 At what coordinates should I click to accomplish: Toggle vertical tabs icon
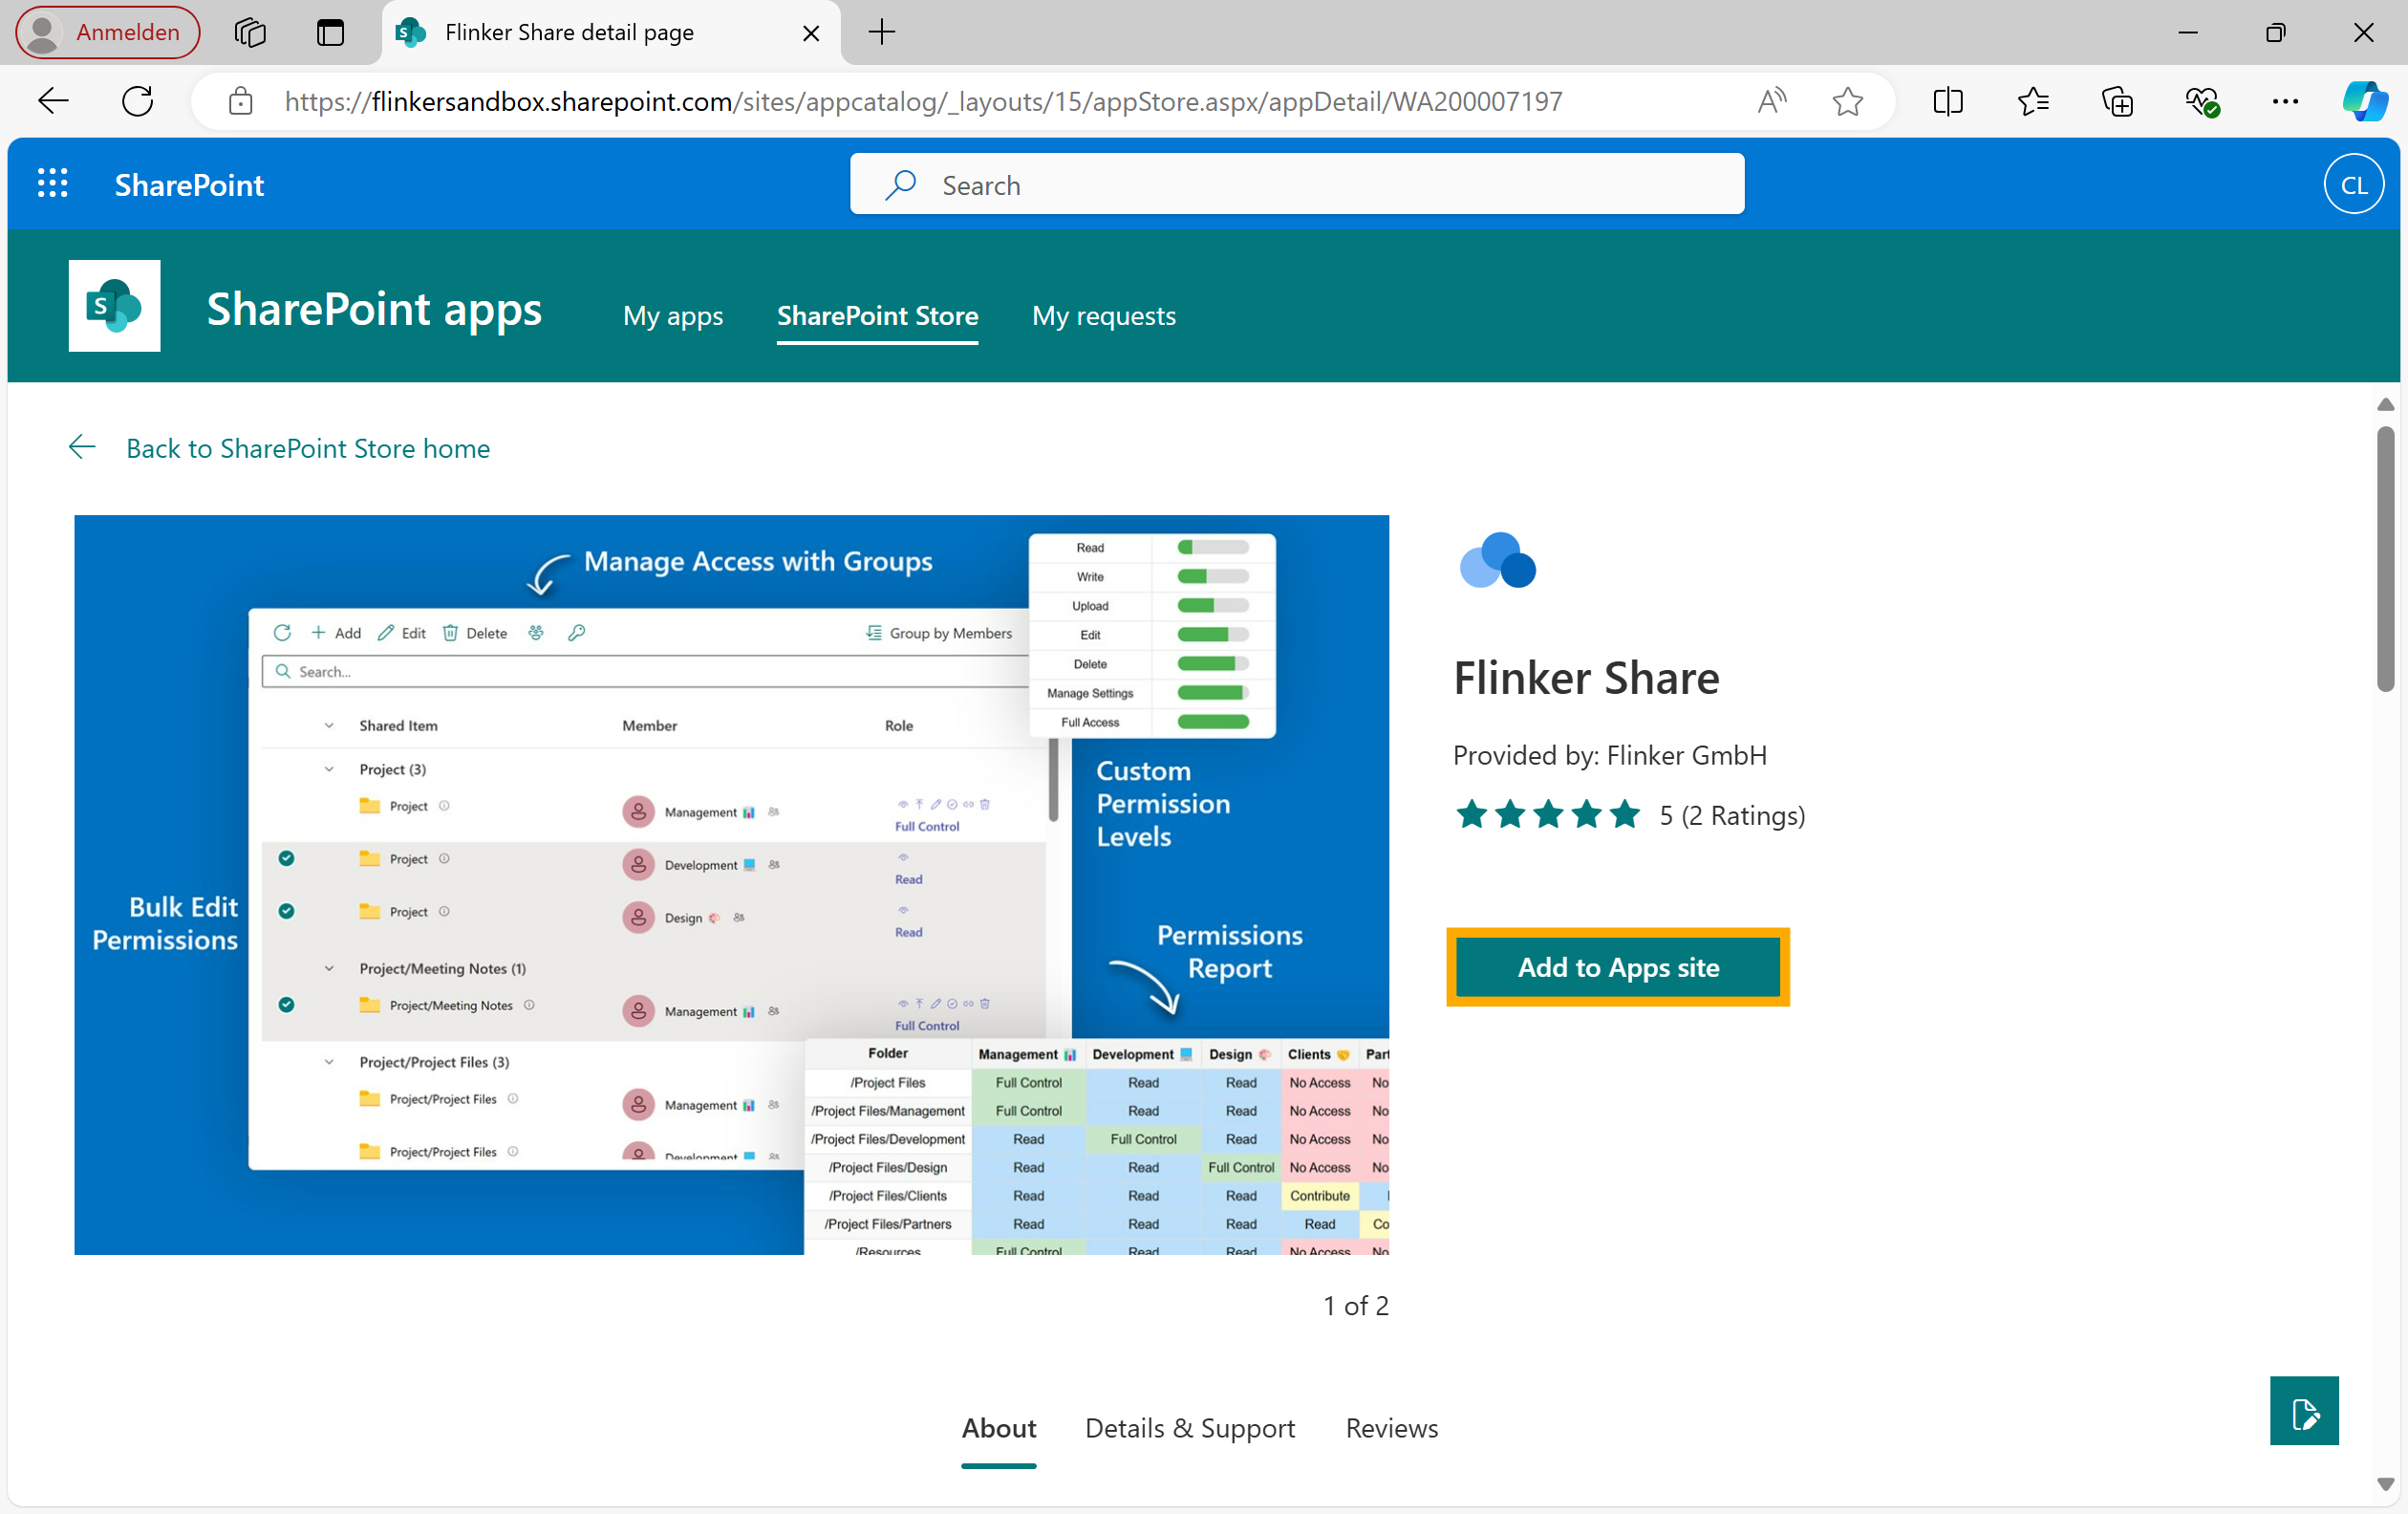(330, 32)
